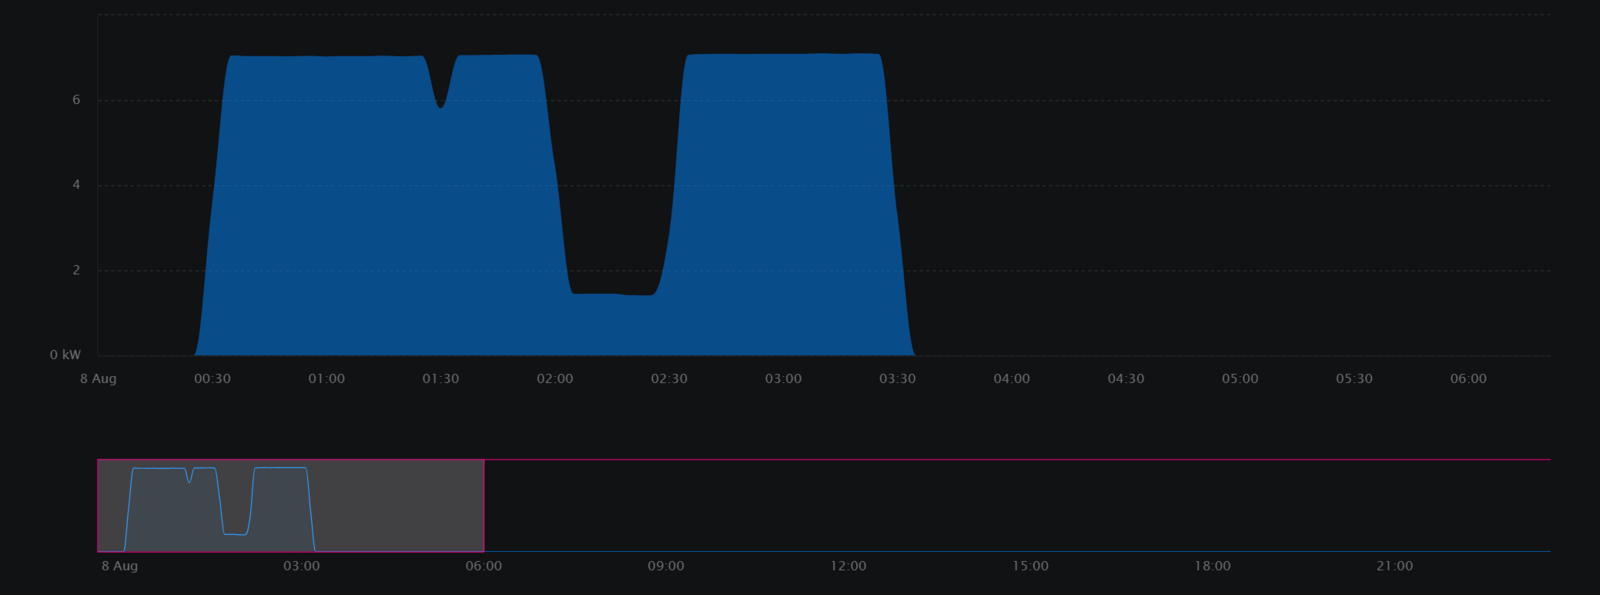Click the 01:00 time axis label
1600x595 pixels.
[x=326, y=379]
